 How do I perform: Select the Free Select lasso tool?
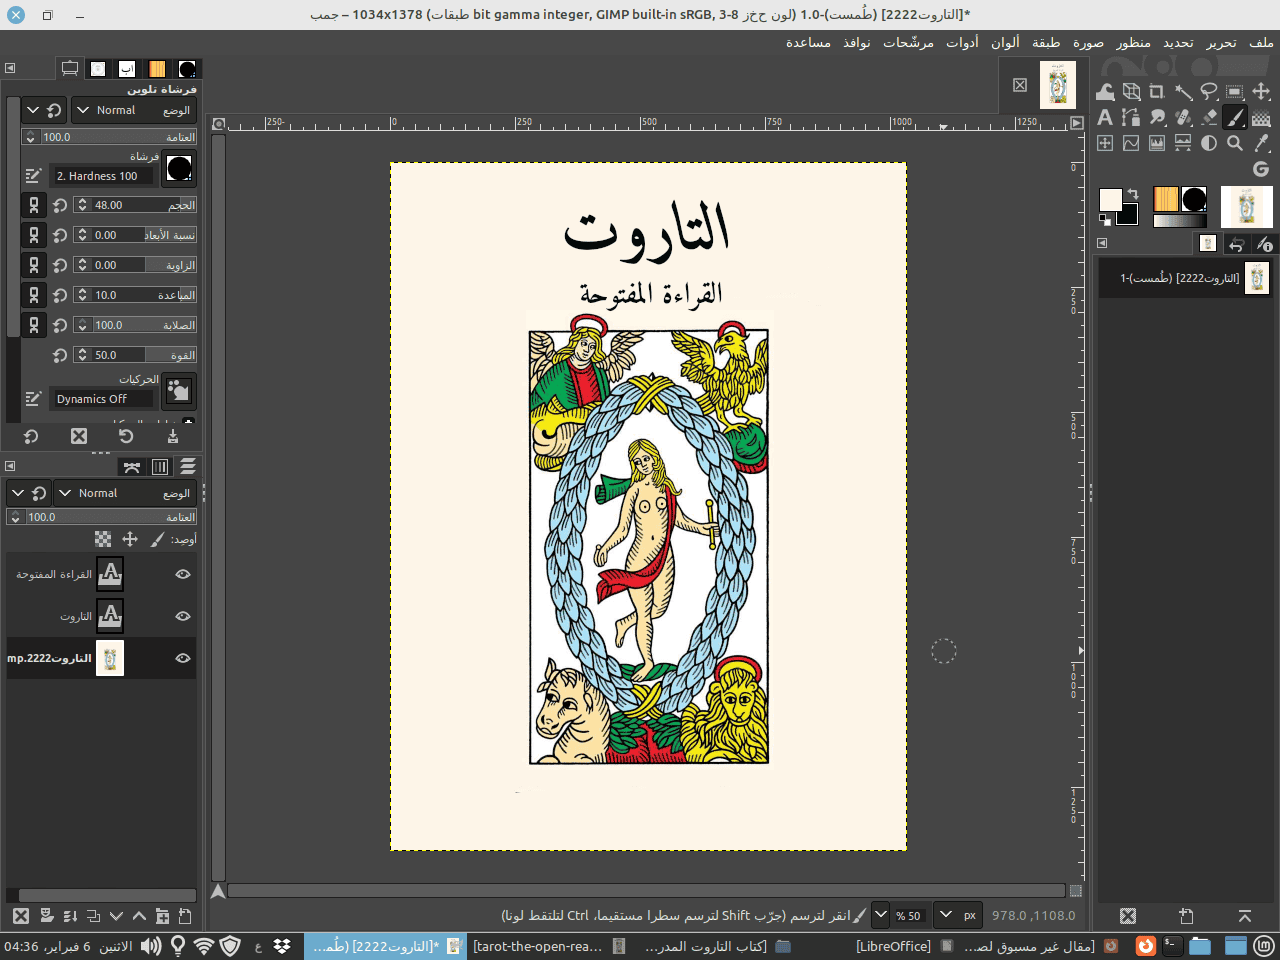coord(1209,91)
